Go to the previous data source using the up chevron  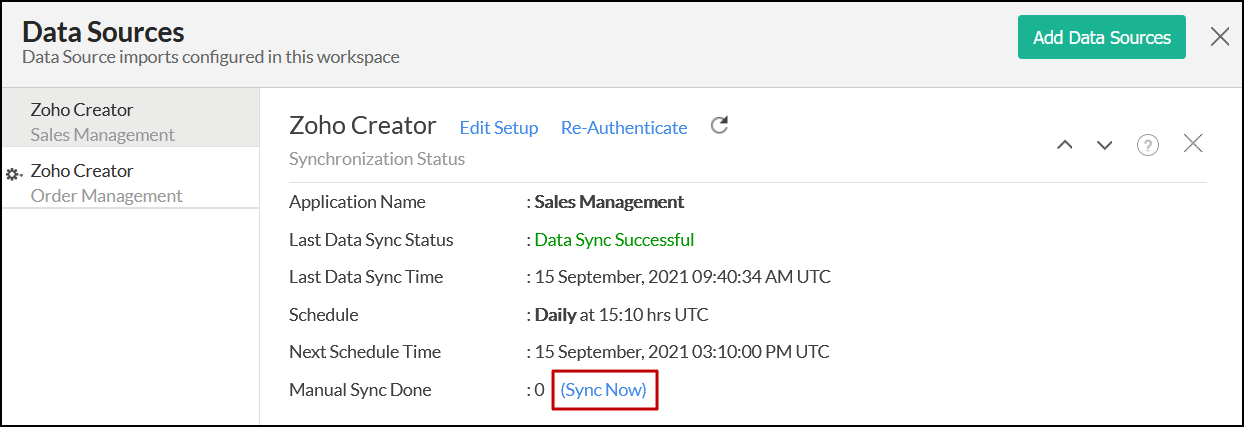tap(1065, 145)
